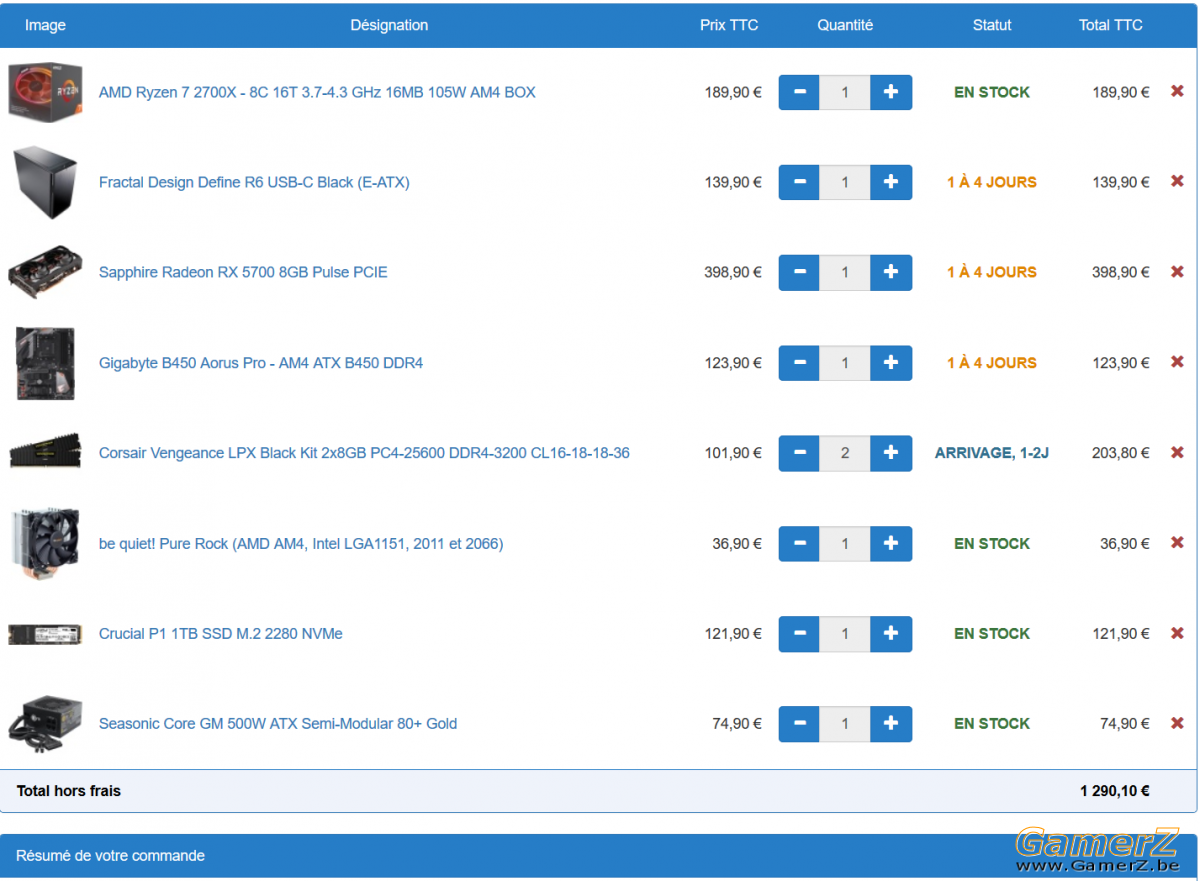Click the 'Désignation' column header
Viewport: 1200px width, 881px height.
(x=389, y=25)
